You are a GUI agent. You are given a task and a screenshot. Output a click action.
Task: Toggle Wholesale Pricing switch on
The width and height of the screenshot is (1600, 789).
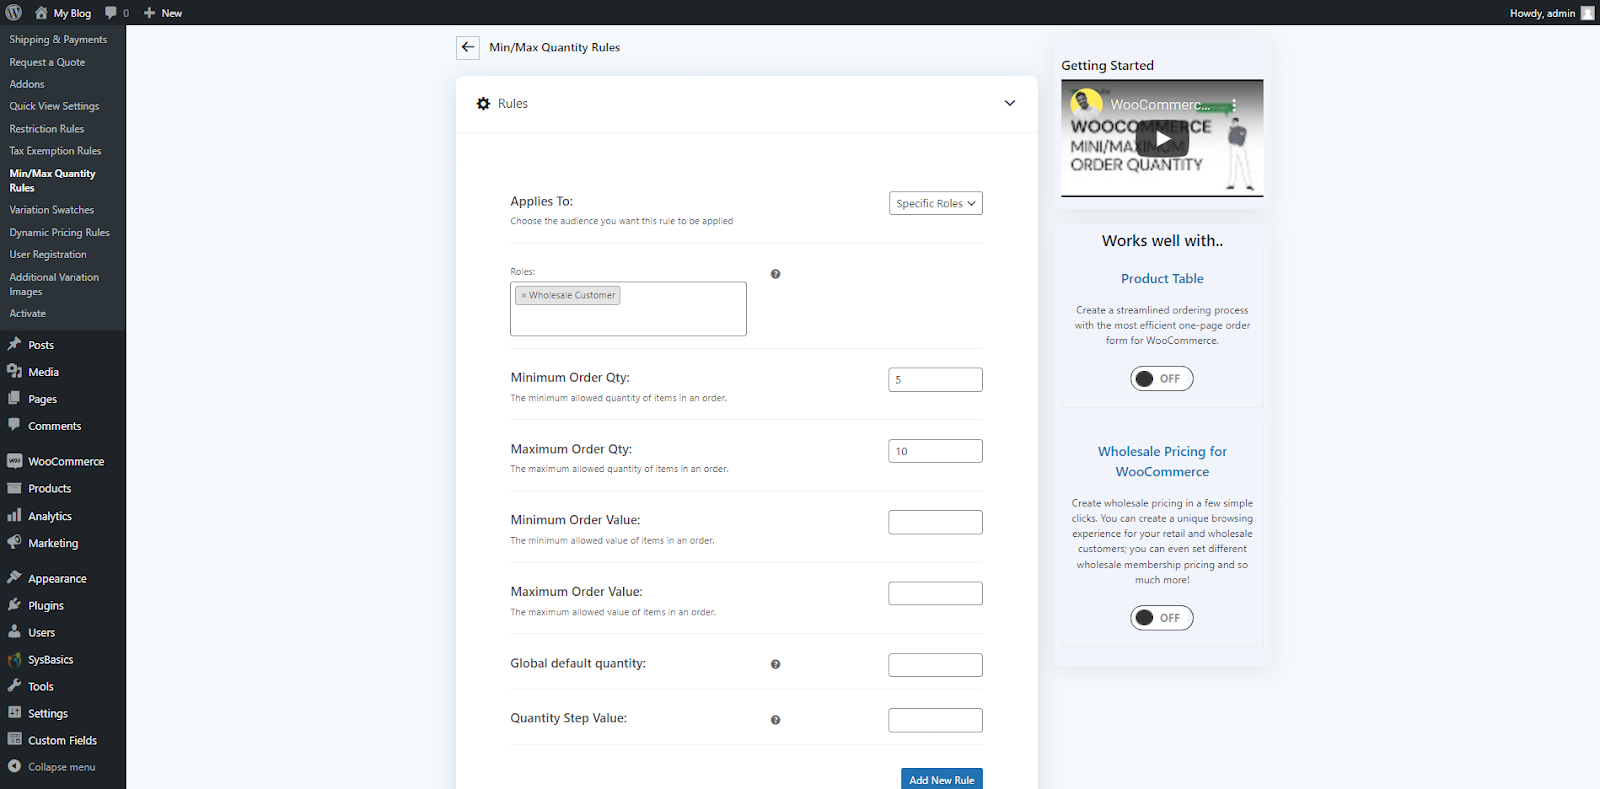(x=1162, y=618)
